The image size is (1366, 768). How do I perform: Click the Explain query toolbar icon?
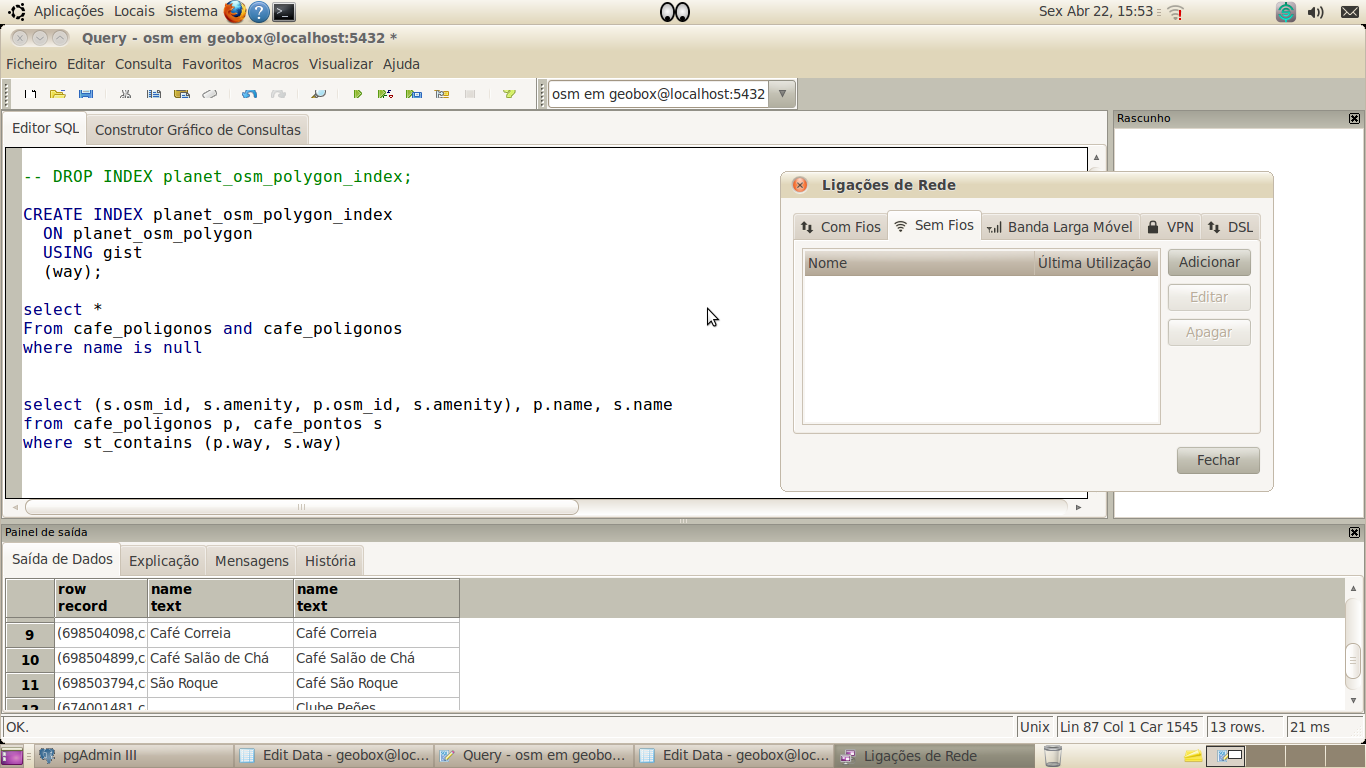441,94
